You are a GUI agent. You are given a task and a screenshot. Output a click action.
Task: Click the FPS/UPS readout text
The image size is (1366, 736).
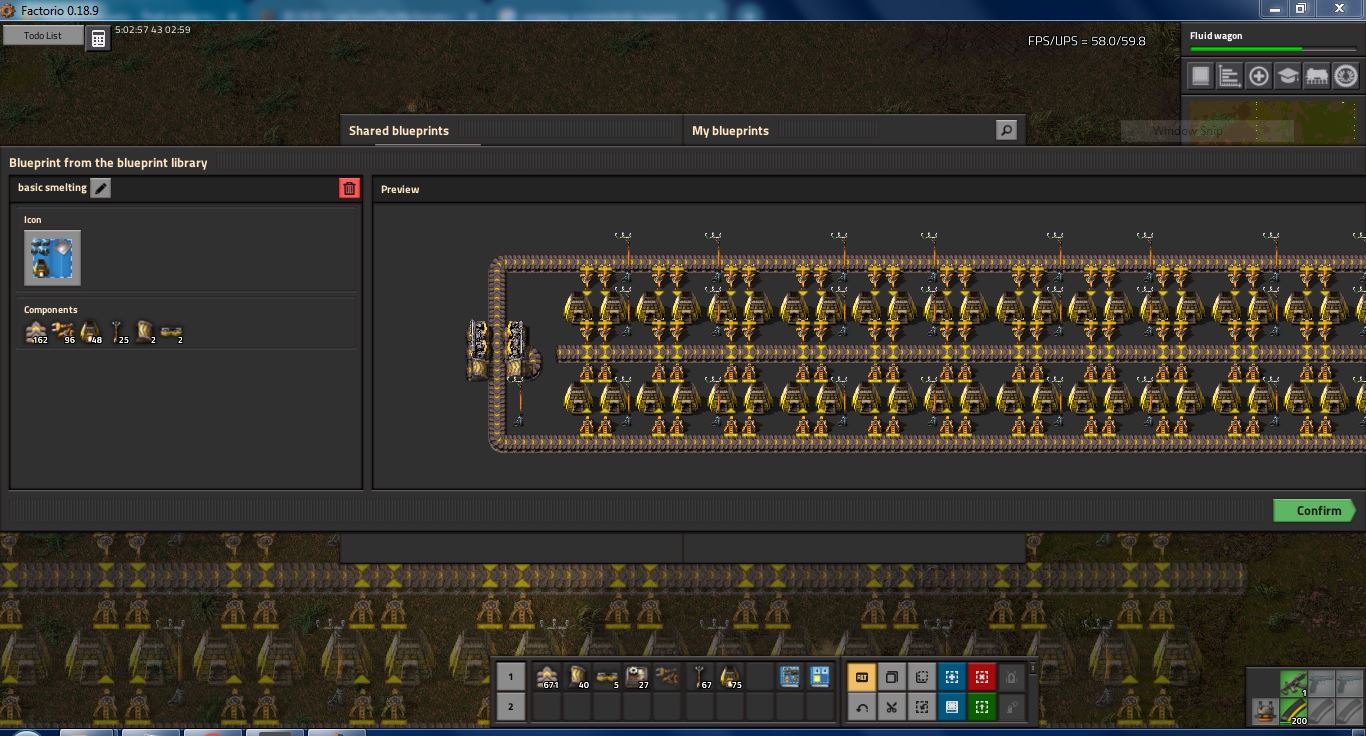click(1087, 41)
